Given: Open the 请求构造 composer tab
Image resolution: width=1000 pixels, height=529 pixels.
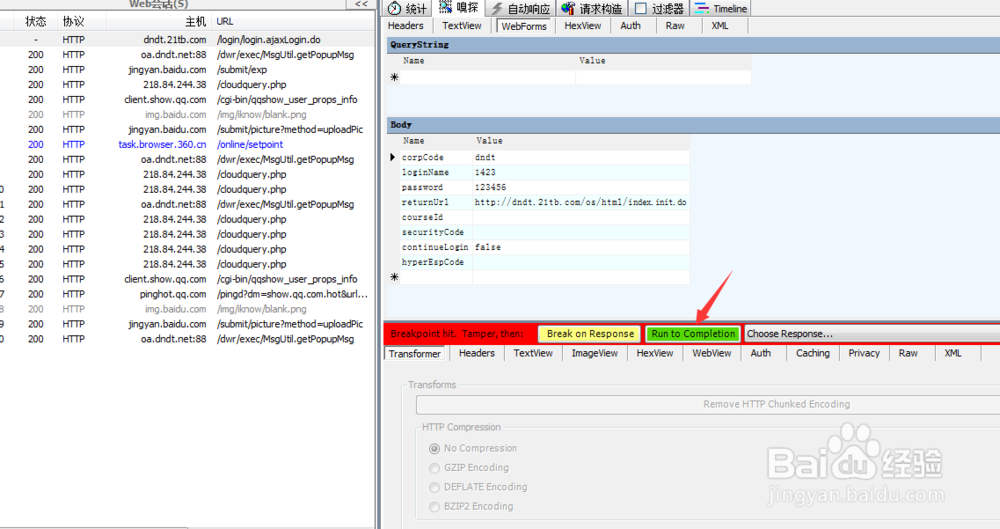Looking at the screenshot, I should coord(592,8).
